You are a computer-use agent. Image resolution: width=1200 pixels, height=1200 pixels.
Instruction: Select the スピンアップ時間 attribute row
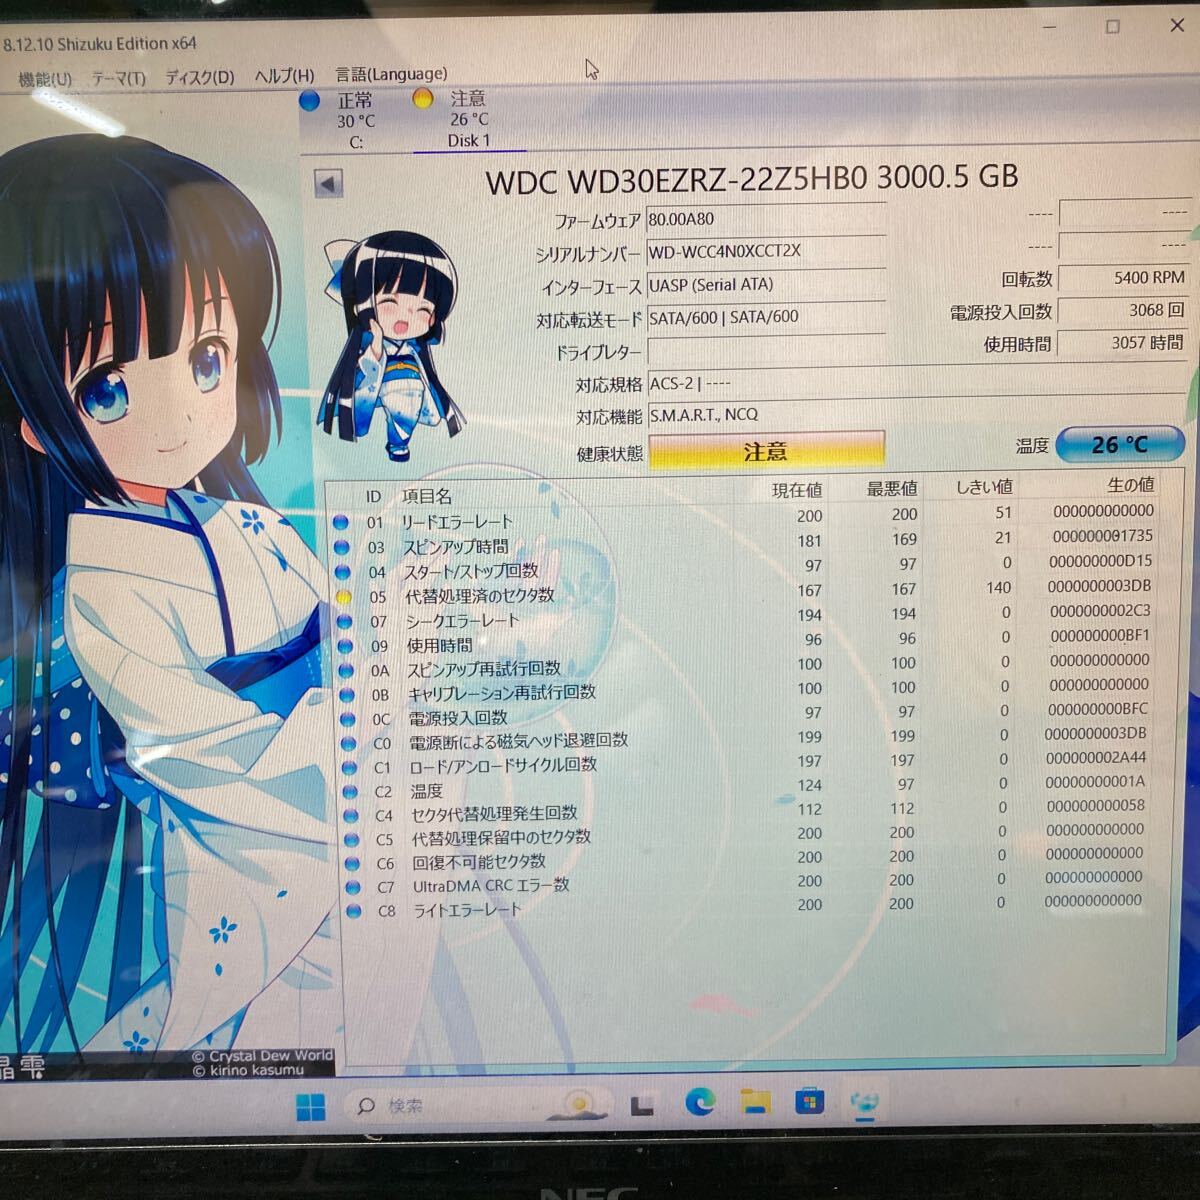coord(745,543)
